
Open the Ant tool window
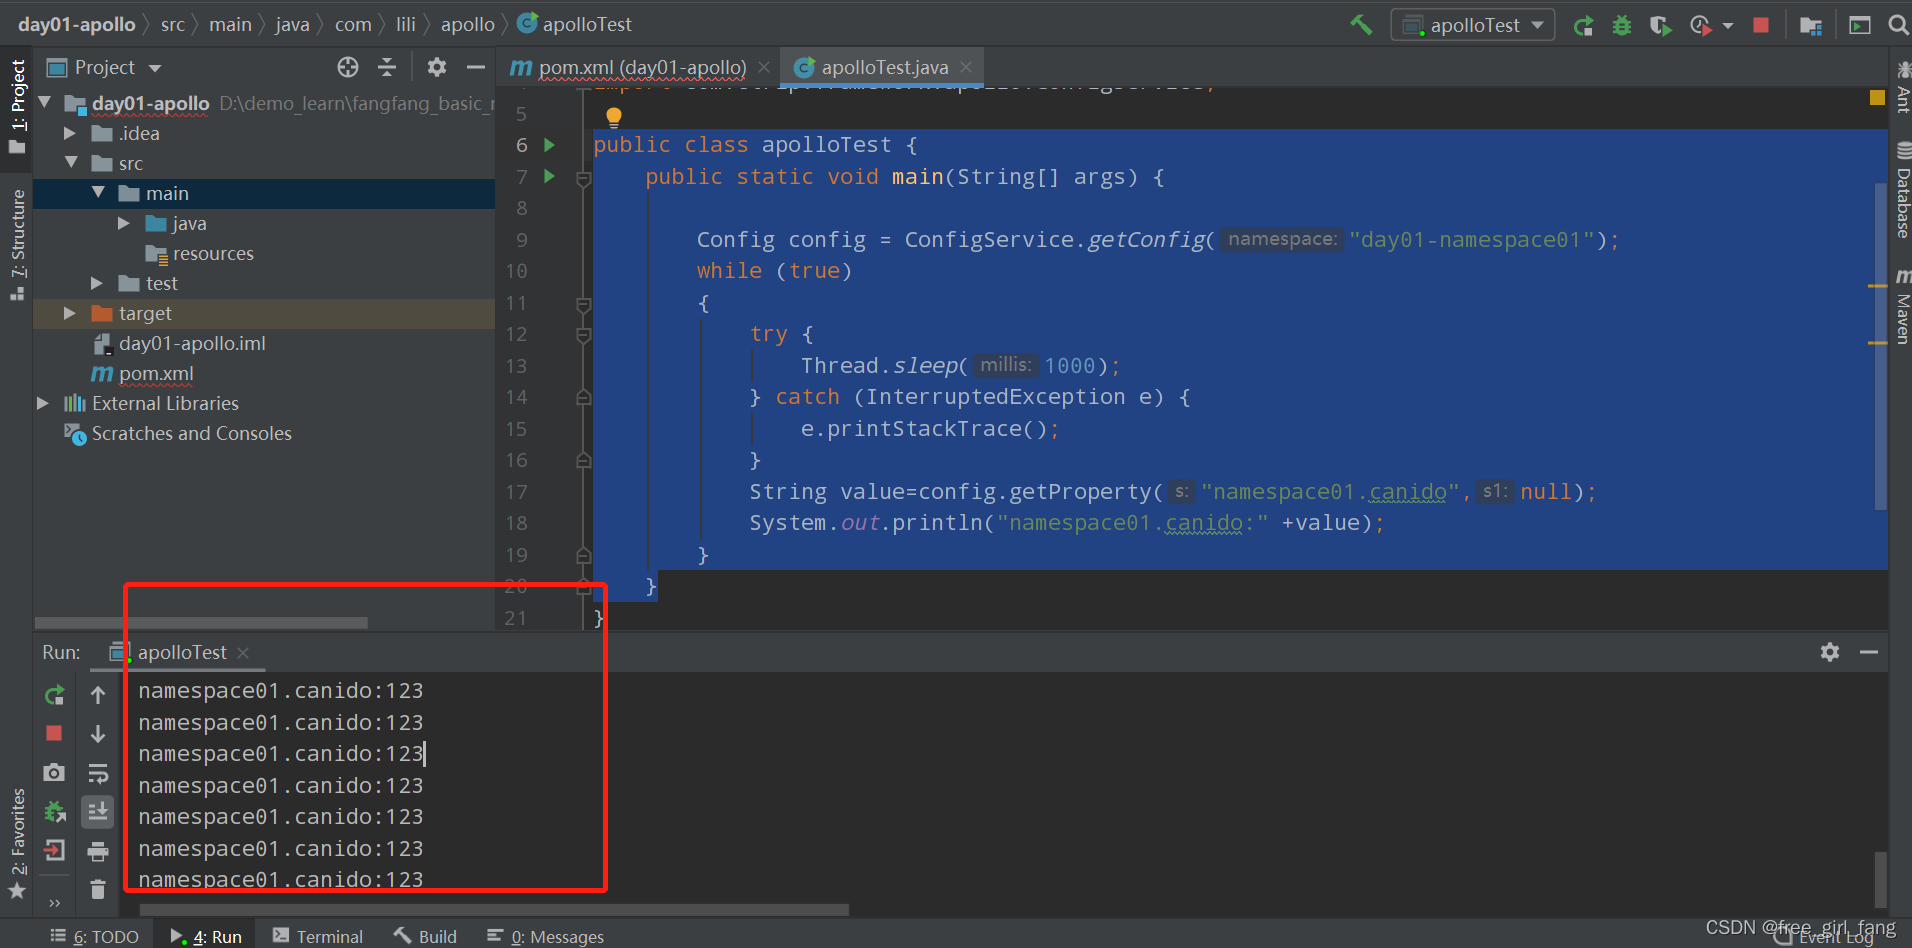pos(1902,87)
